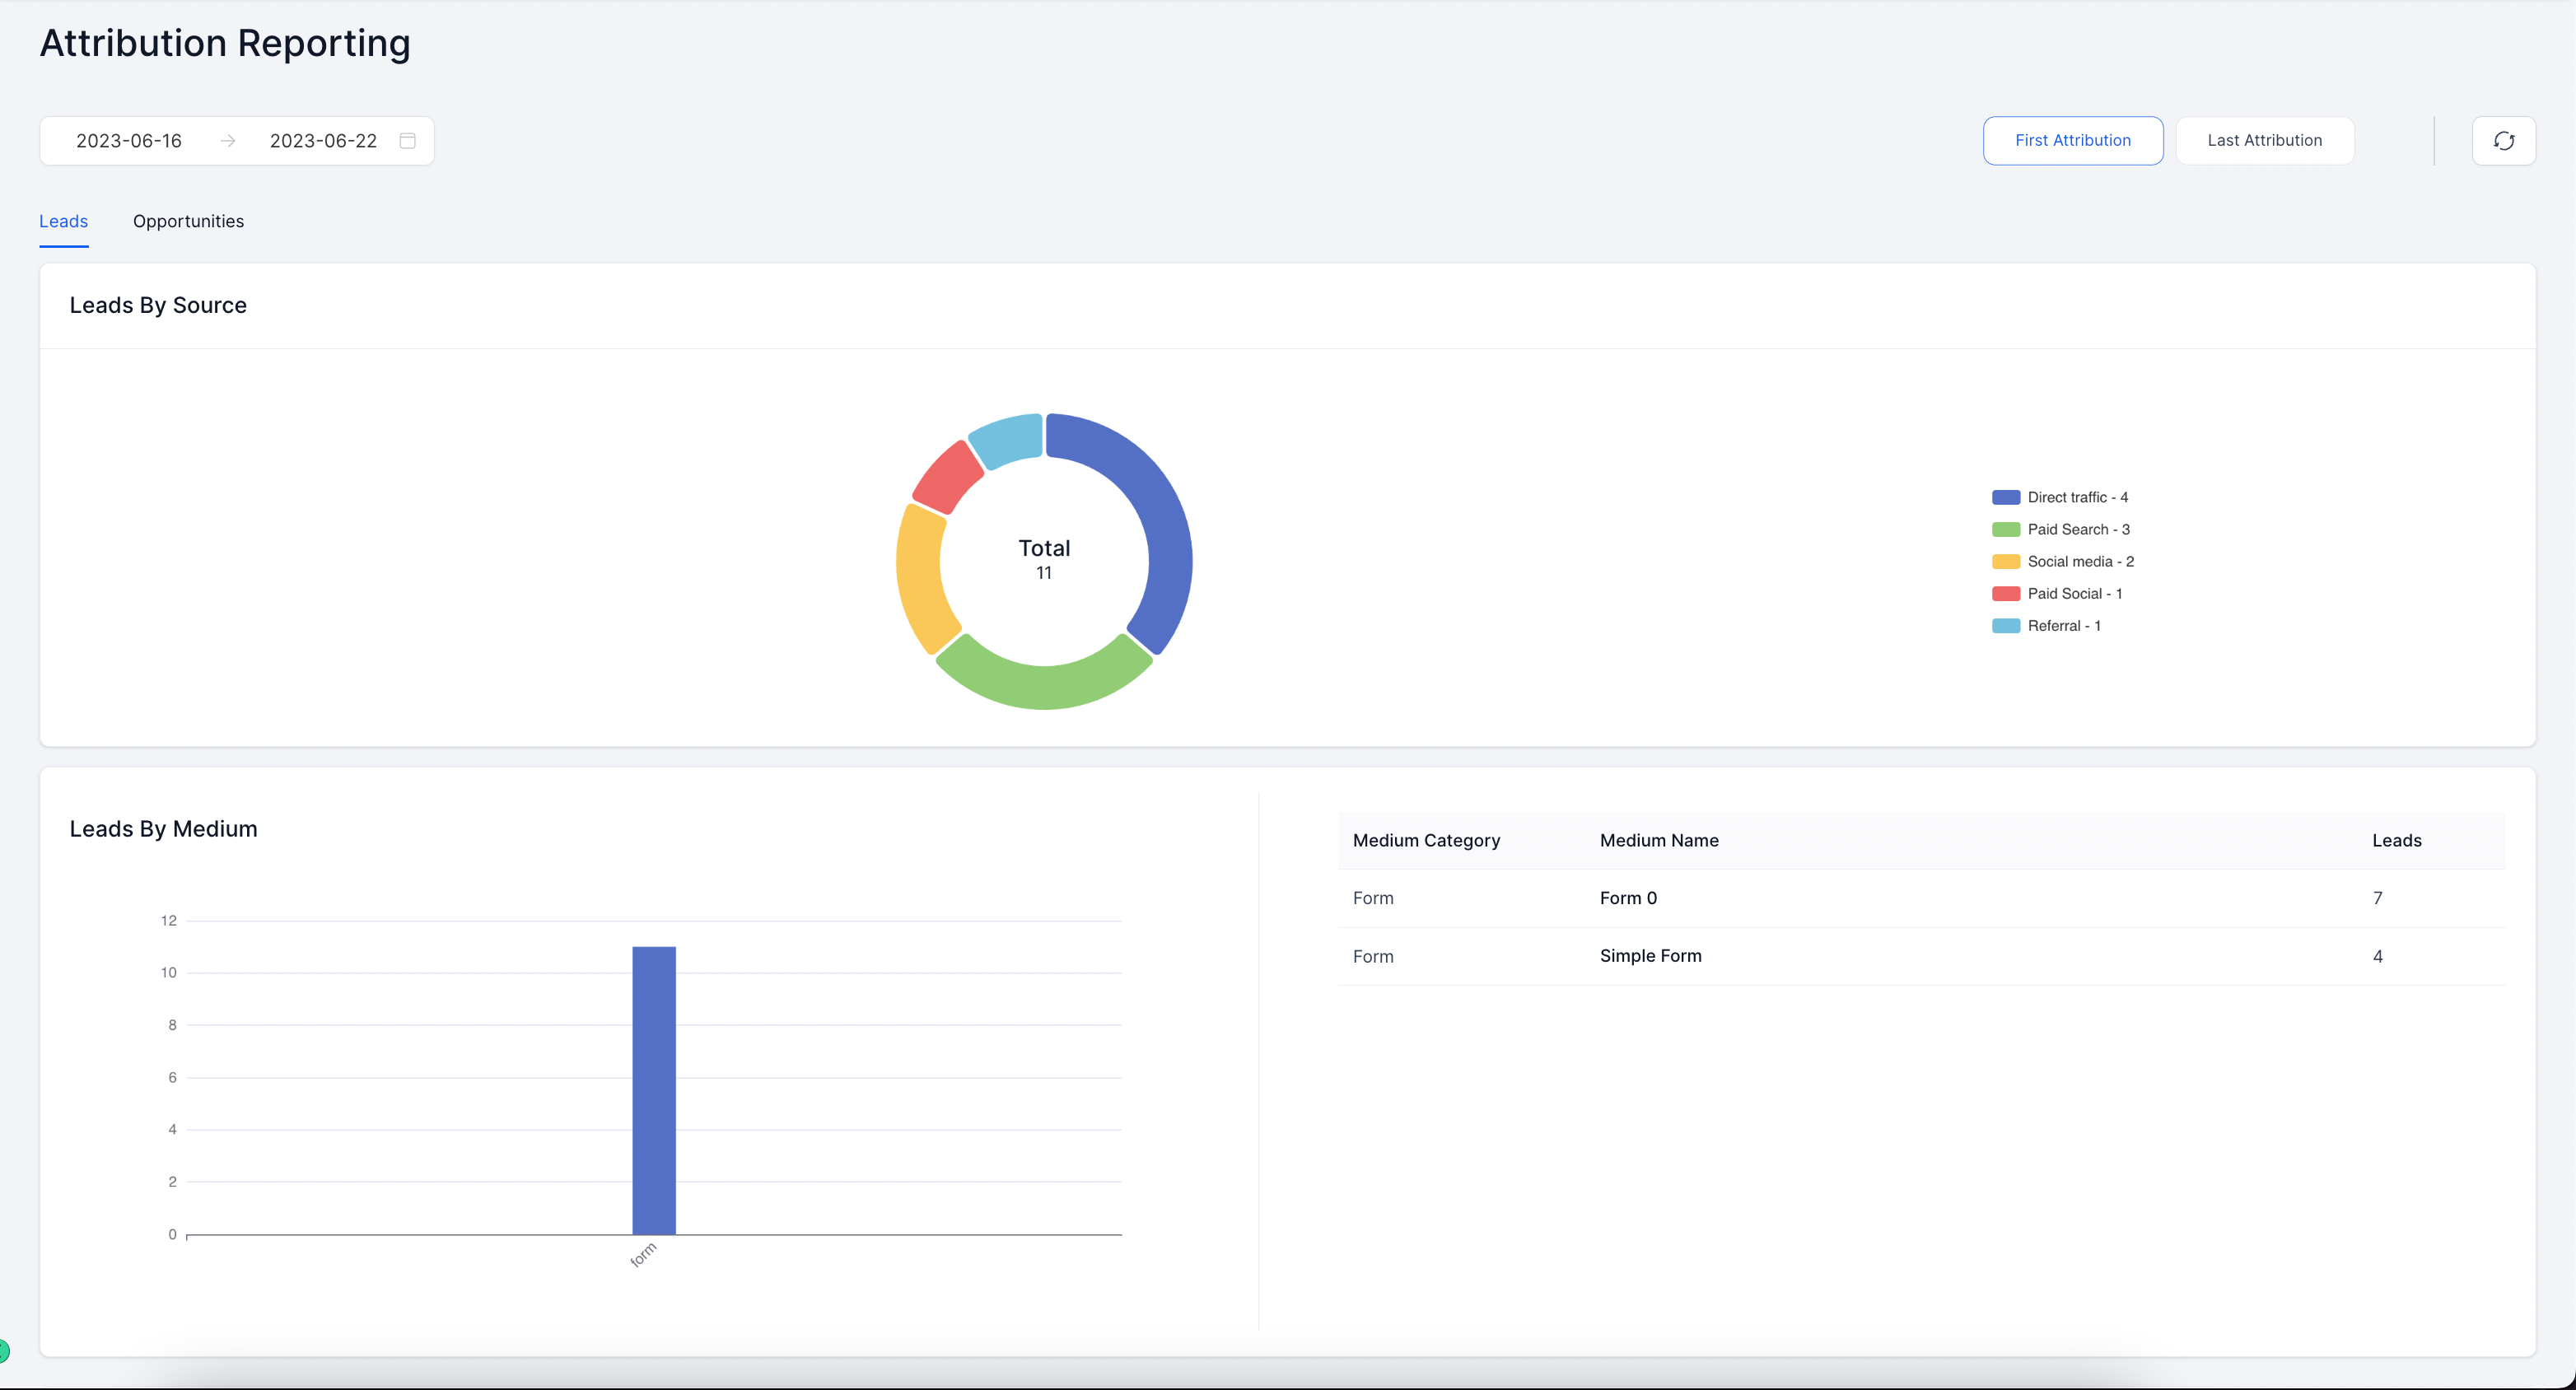The height and width of the screenshot is (1390, 2576).
Task: Toggle Paid Search in the chart legend
Action: coord(2077,529)
